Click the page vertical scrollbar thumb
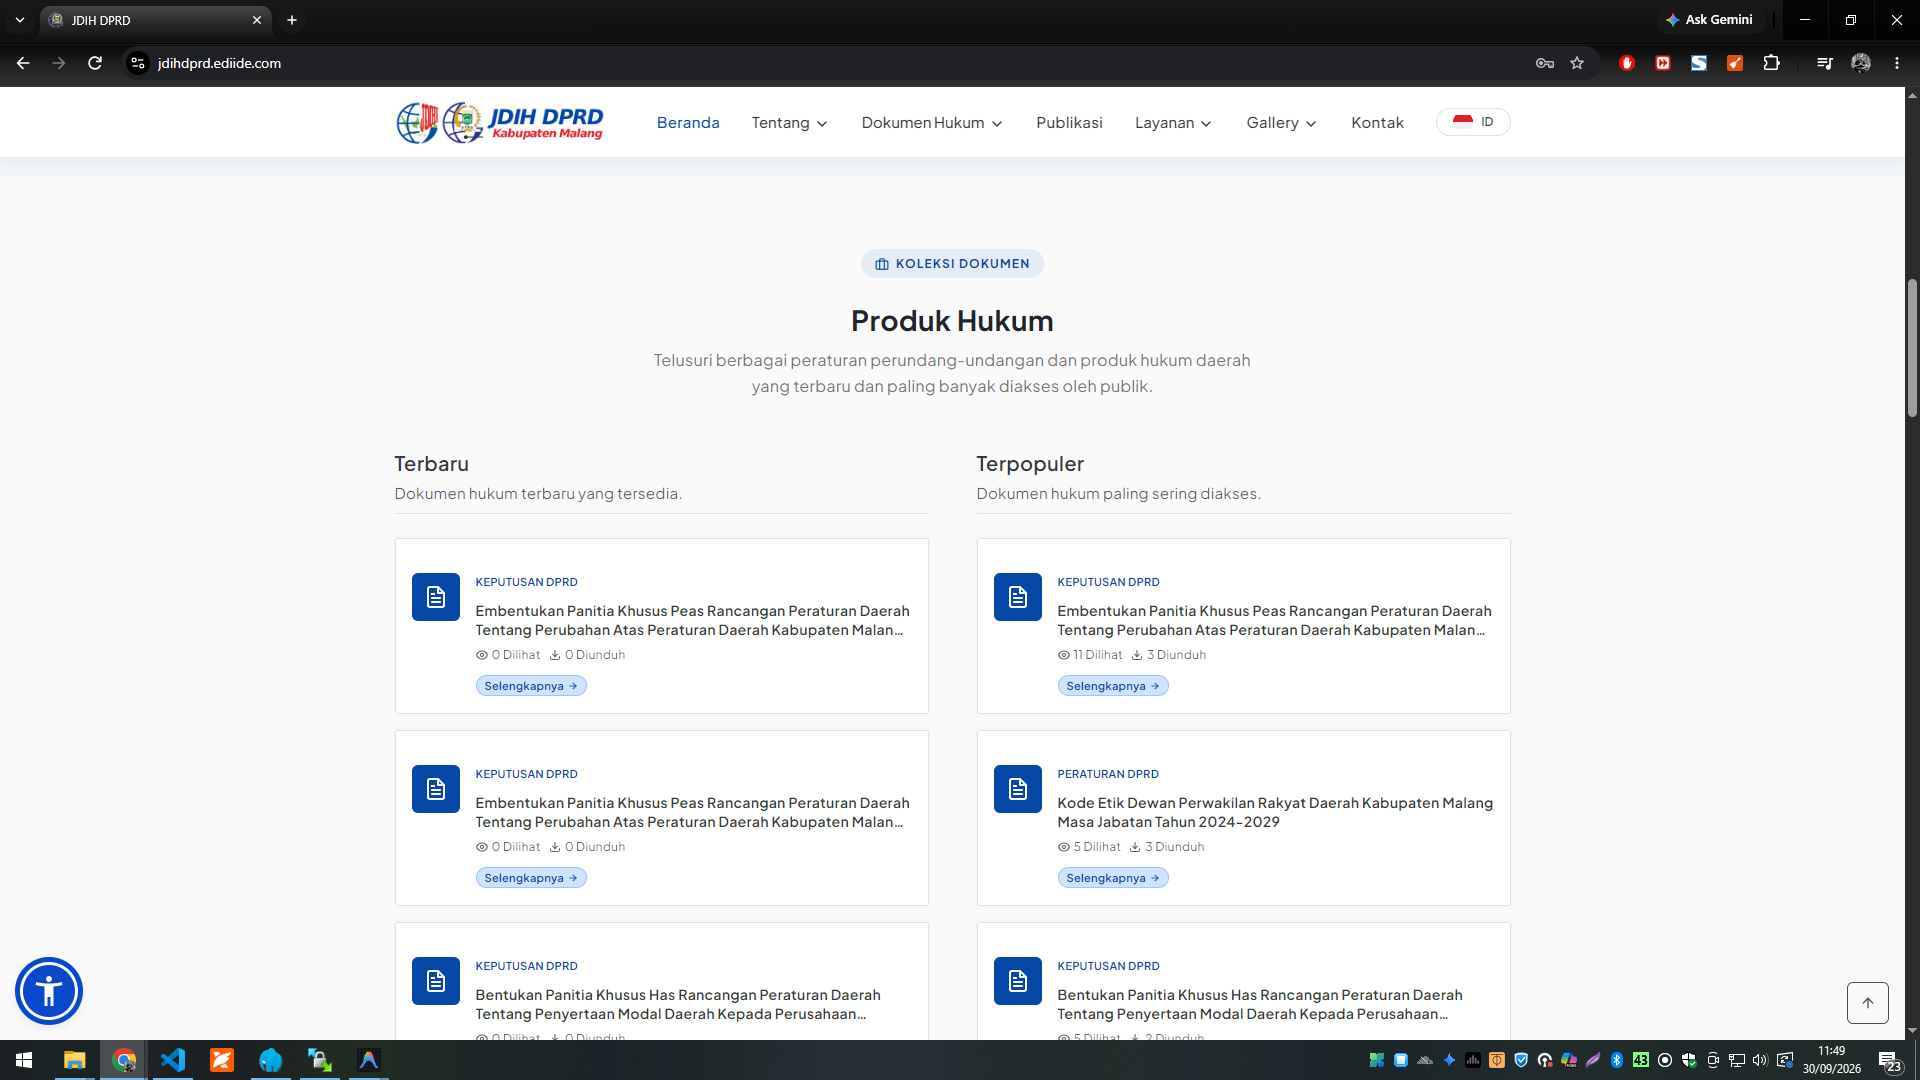 (1912, 348)
